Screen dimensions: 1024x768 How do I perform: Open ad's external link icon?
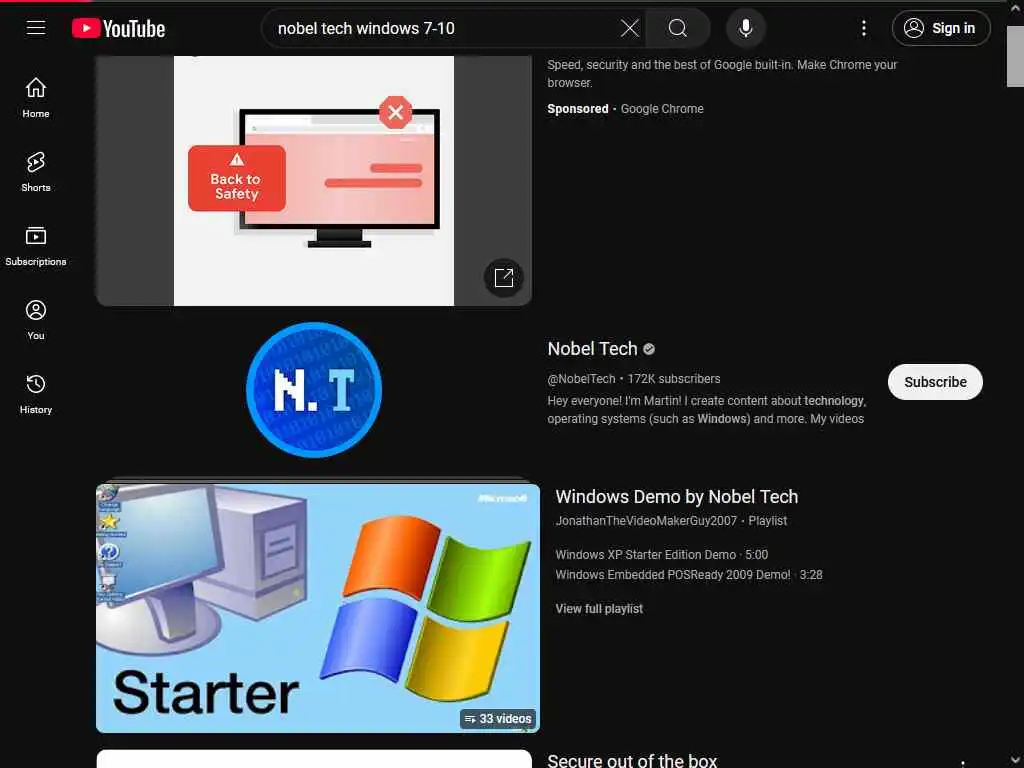(504, 278)
